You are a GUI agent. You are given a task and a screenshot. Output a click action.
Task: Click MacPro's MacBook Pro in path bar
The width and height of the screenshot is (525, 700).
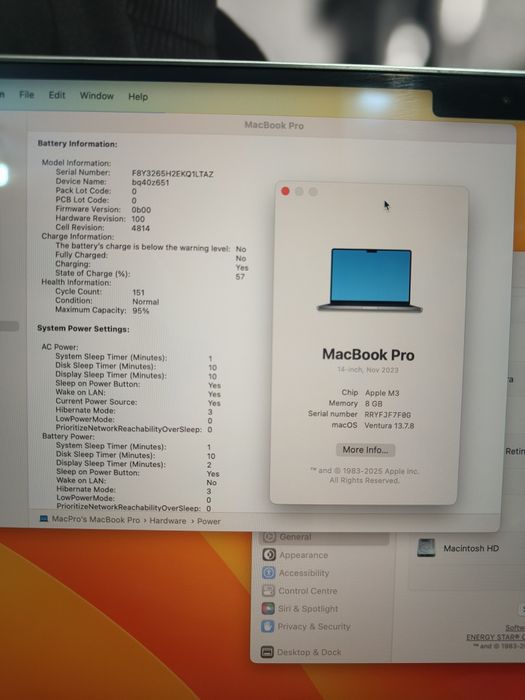coord(96,520)
